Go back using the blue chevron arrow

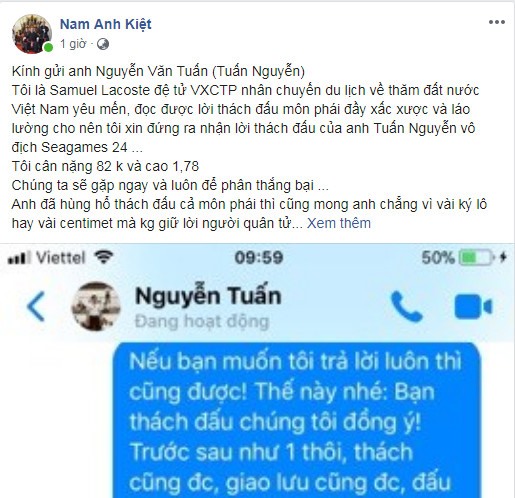36,307
